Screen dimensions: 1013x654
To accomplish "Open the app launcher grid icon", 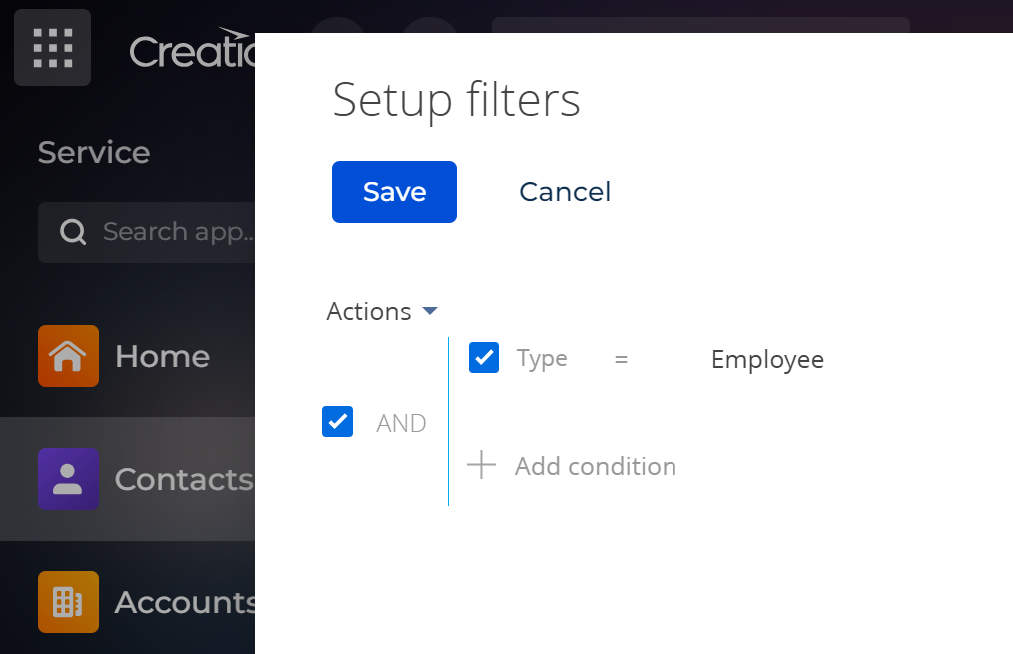I will pyautogui.click(x=52, y=47).
